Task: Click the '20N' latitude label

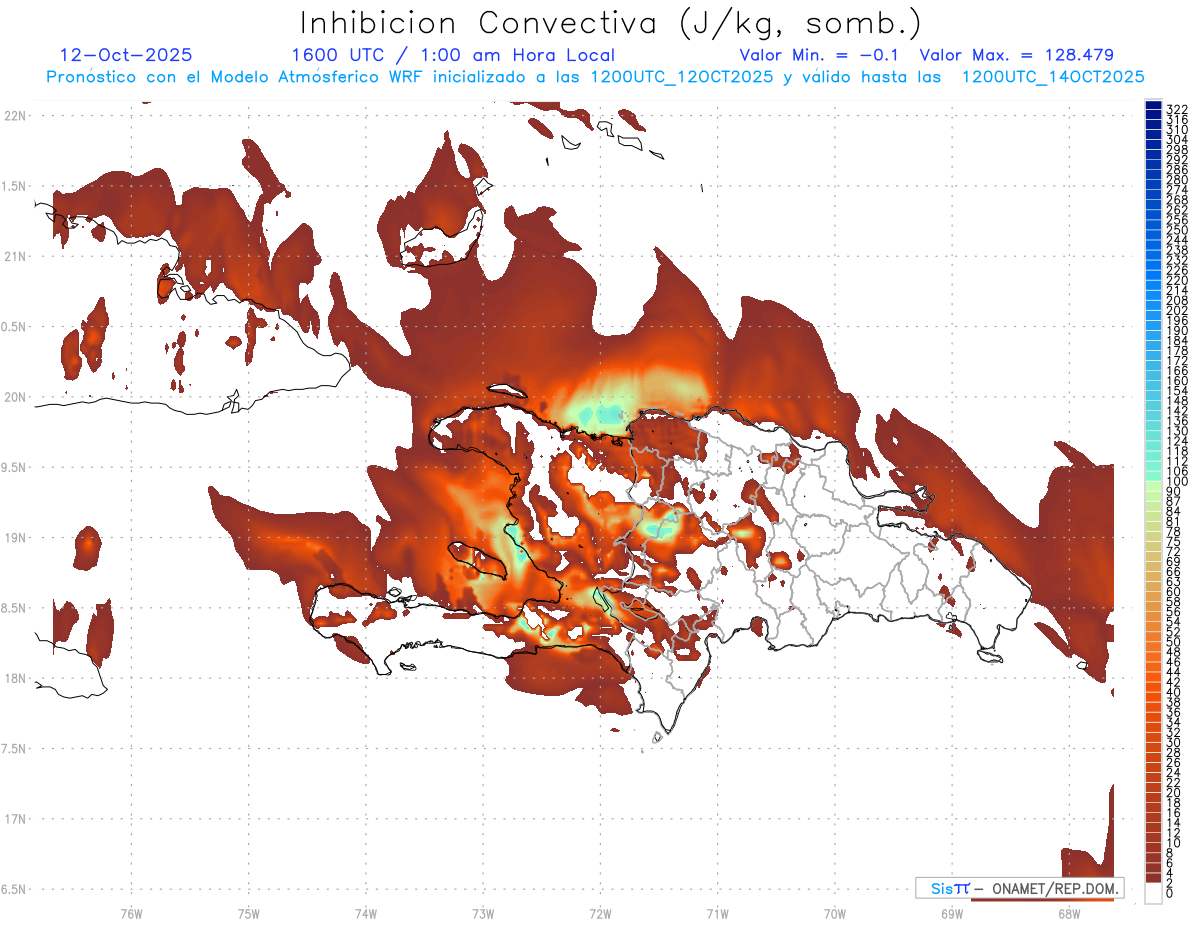Action: (15, 397)
